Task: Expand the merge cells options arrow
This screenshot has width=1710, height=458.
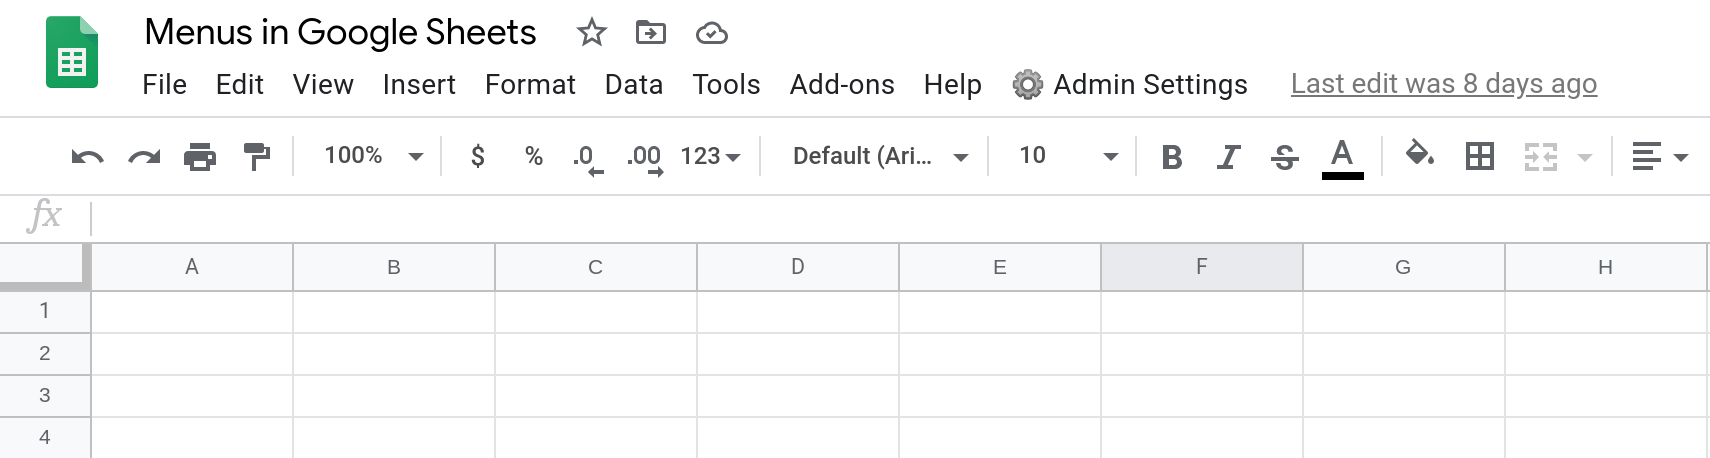Action: 1584,158
